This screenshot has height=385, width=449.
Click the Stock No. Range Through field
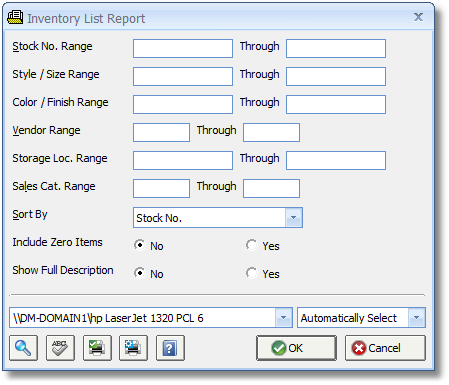pos(336,49)
